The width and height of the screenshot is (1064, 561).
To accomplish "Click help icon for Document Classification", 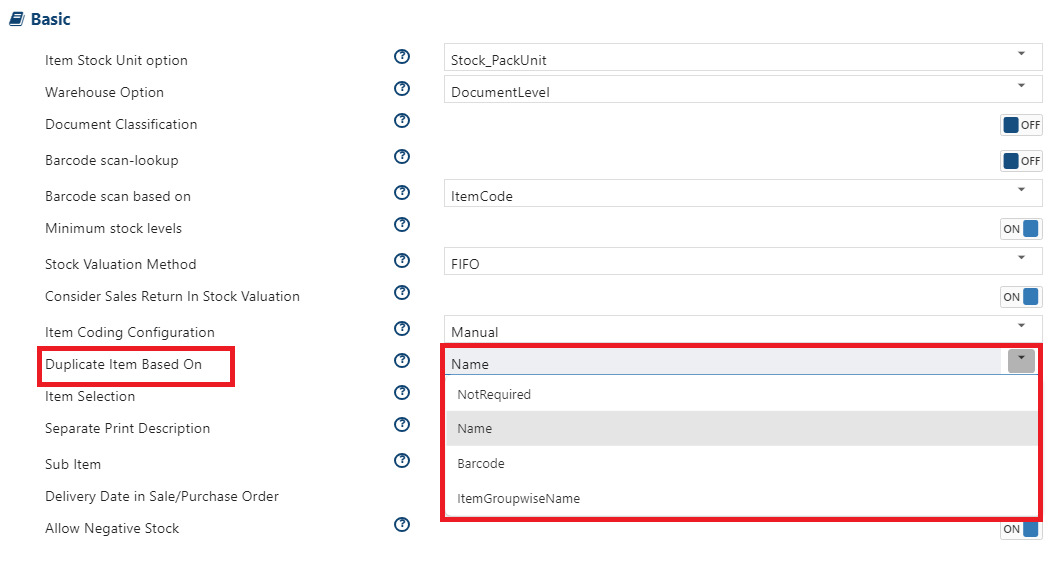I will [x=402, y=120].
